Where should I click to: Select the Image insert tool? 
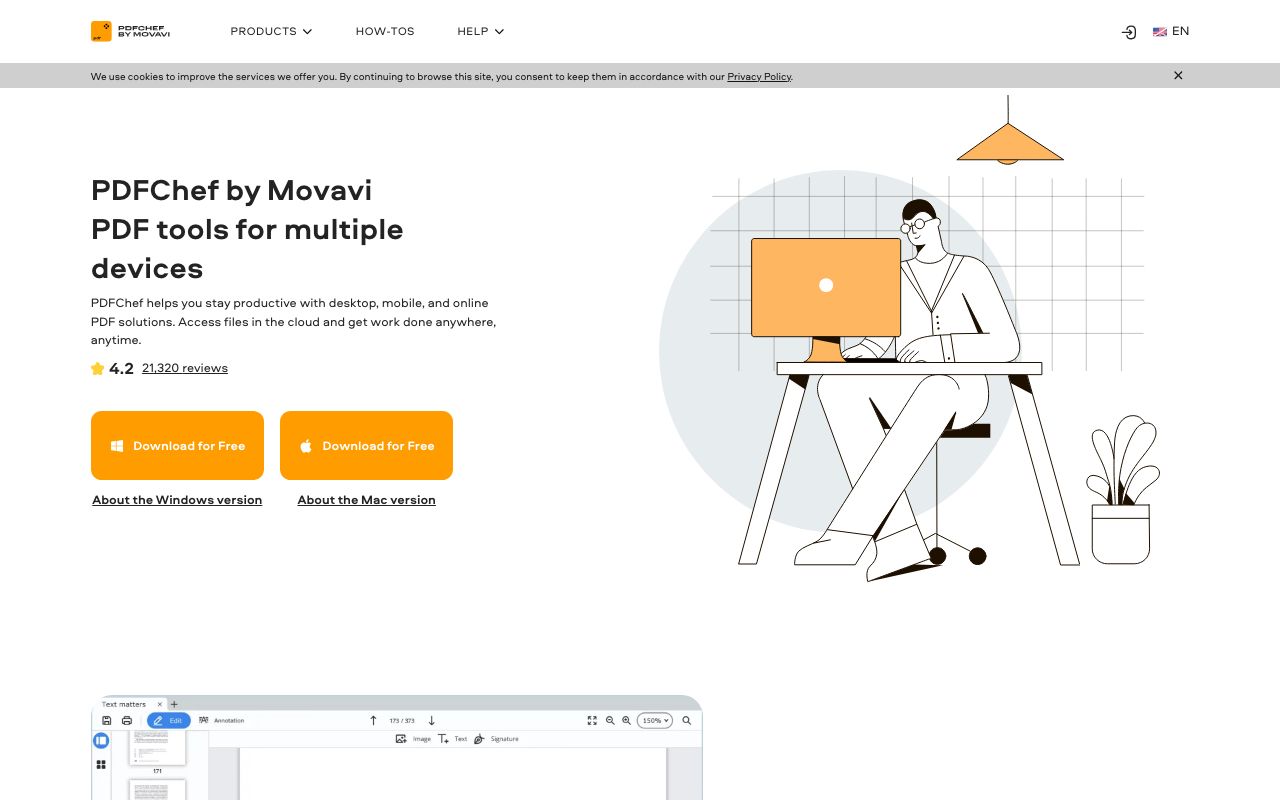413,739
